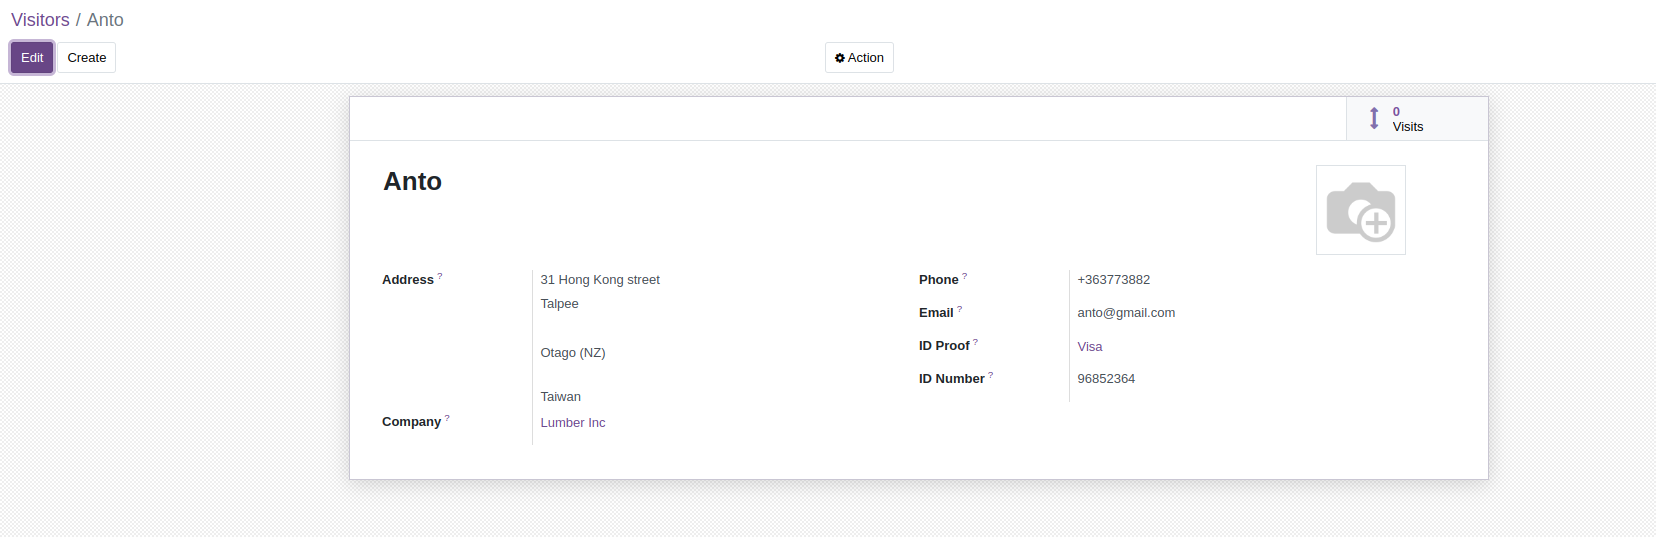Open the Lumber Inc company link

point(573,423)
